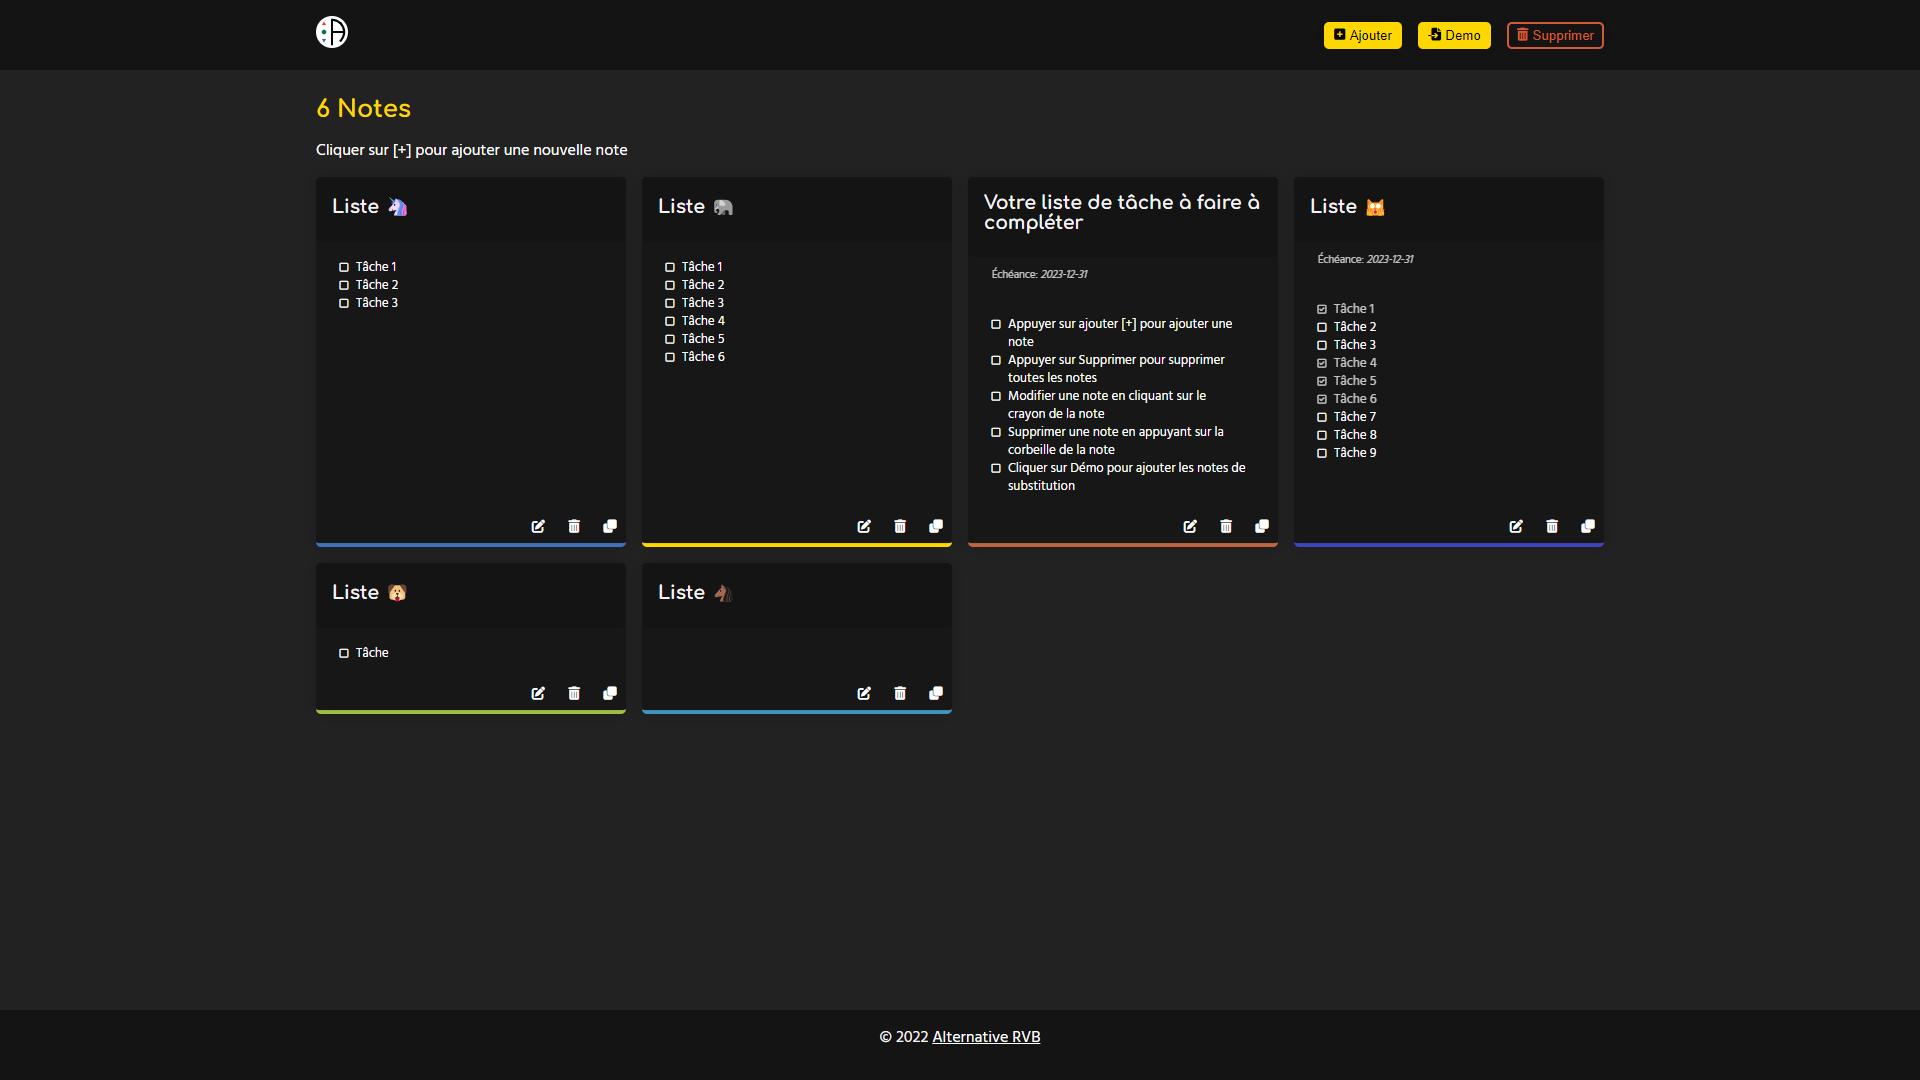This screenshot has height=1080, width=1920.
Task: Click the horse Liste title
Action: [x=696, y=592]
